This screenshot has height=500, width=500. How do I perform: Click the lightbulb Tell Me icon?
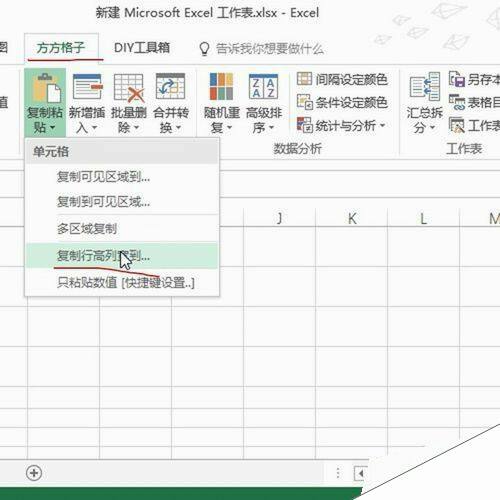(204, 49)
